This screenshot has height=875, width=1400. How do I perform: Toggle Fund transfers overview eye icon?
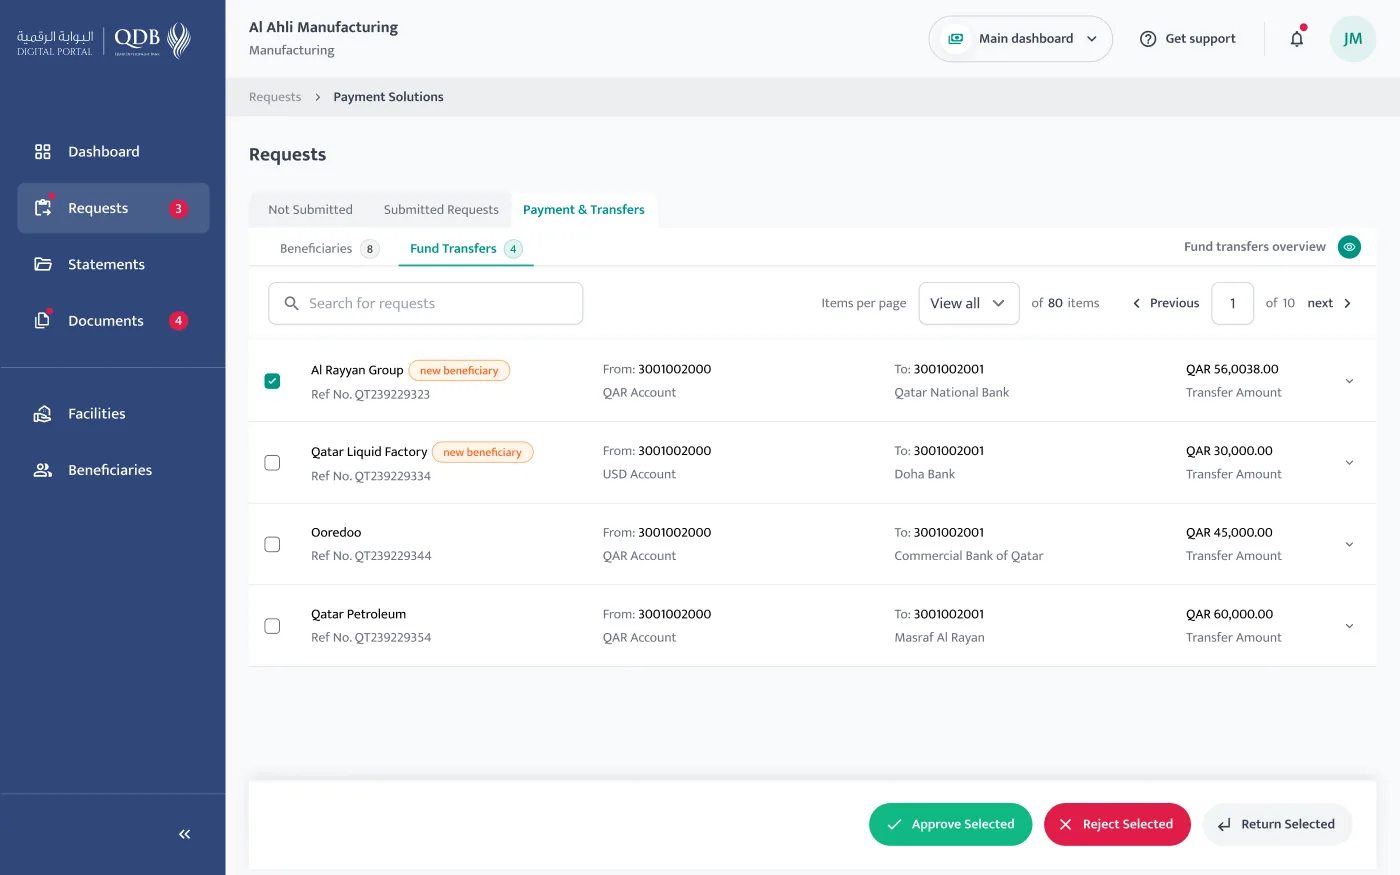[x=1349, y=247]
